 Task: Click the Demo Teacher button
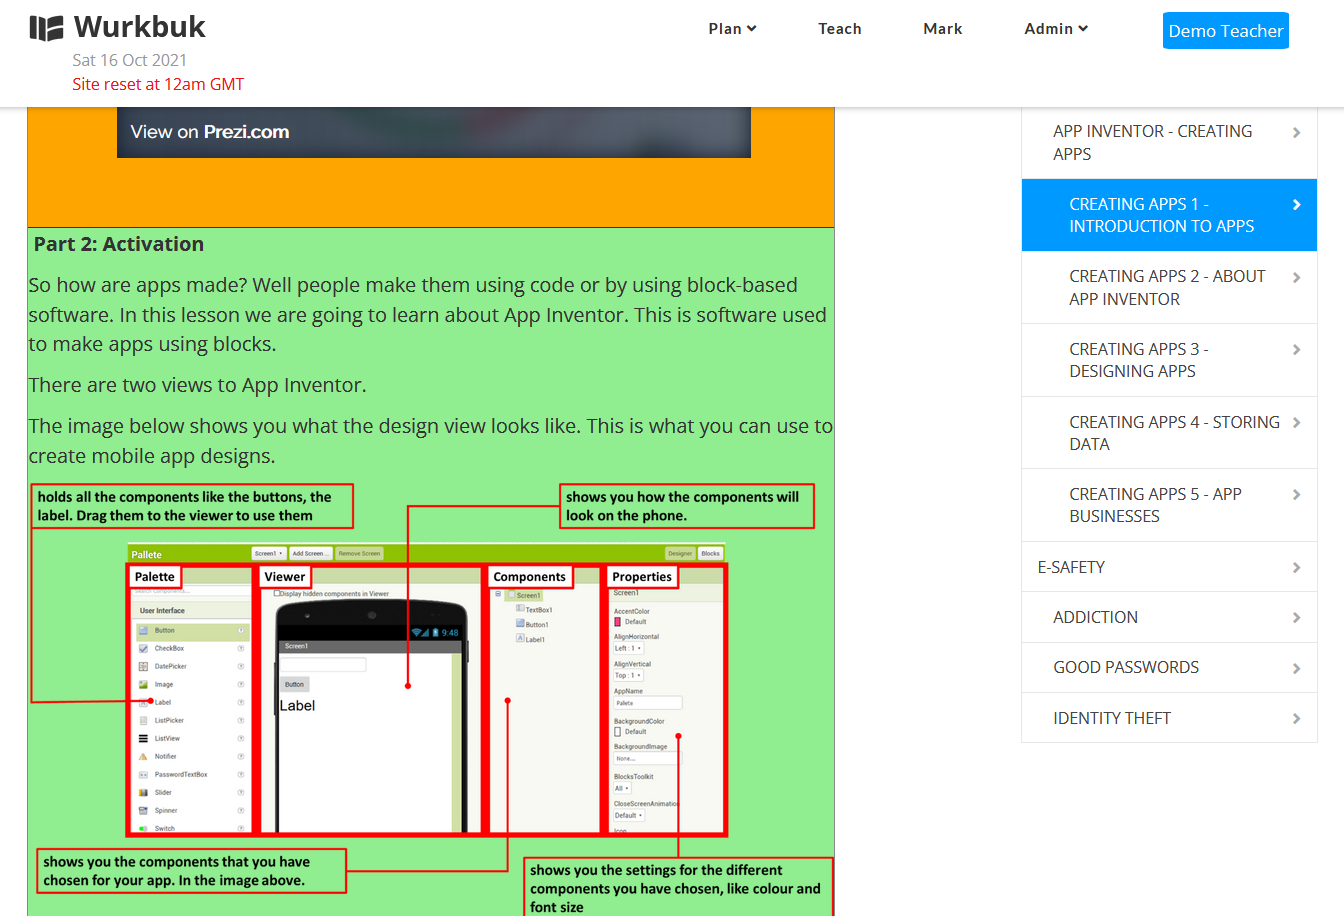coord(1226,30)
